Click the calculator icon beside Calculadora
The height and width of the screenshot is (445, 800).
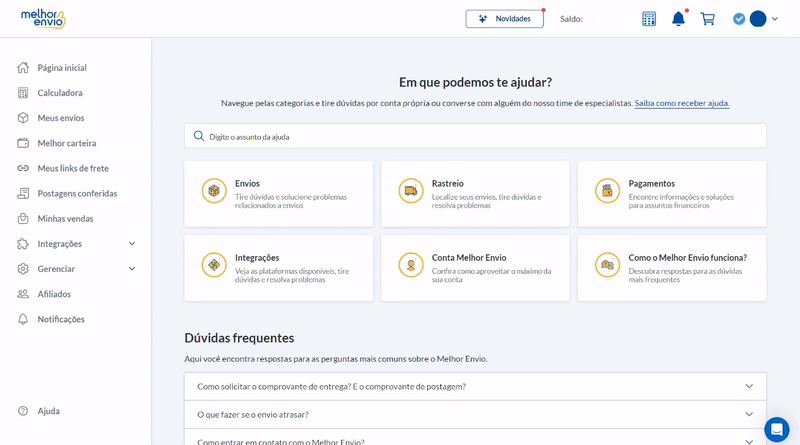(23, 93)
